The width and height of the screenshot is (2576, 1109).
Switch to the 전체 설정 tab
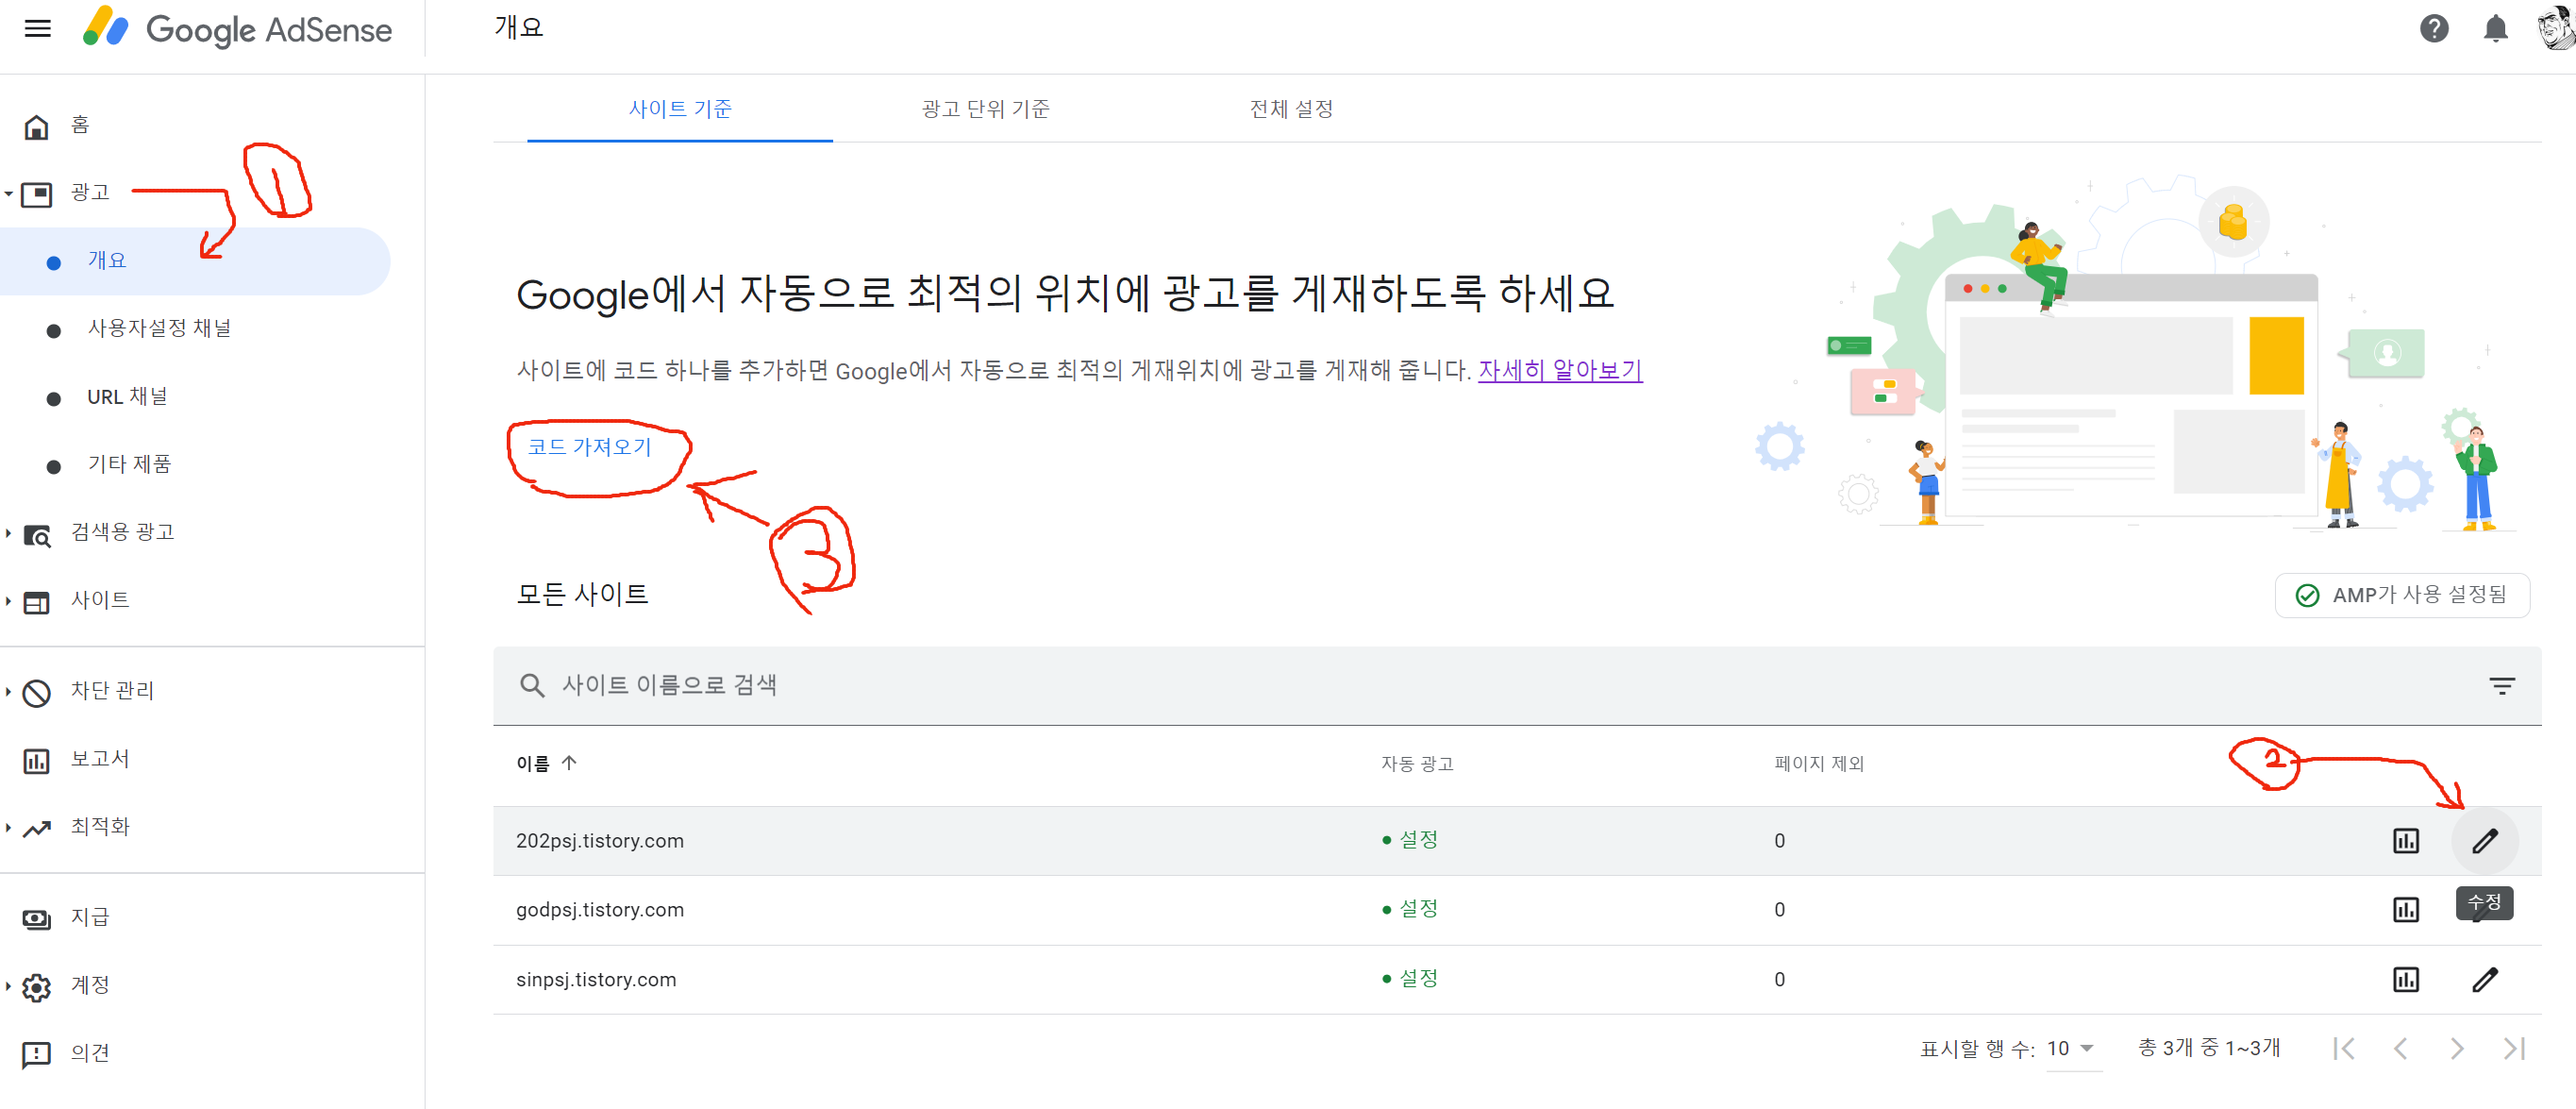tap(1291, 109)
